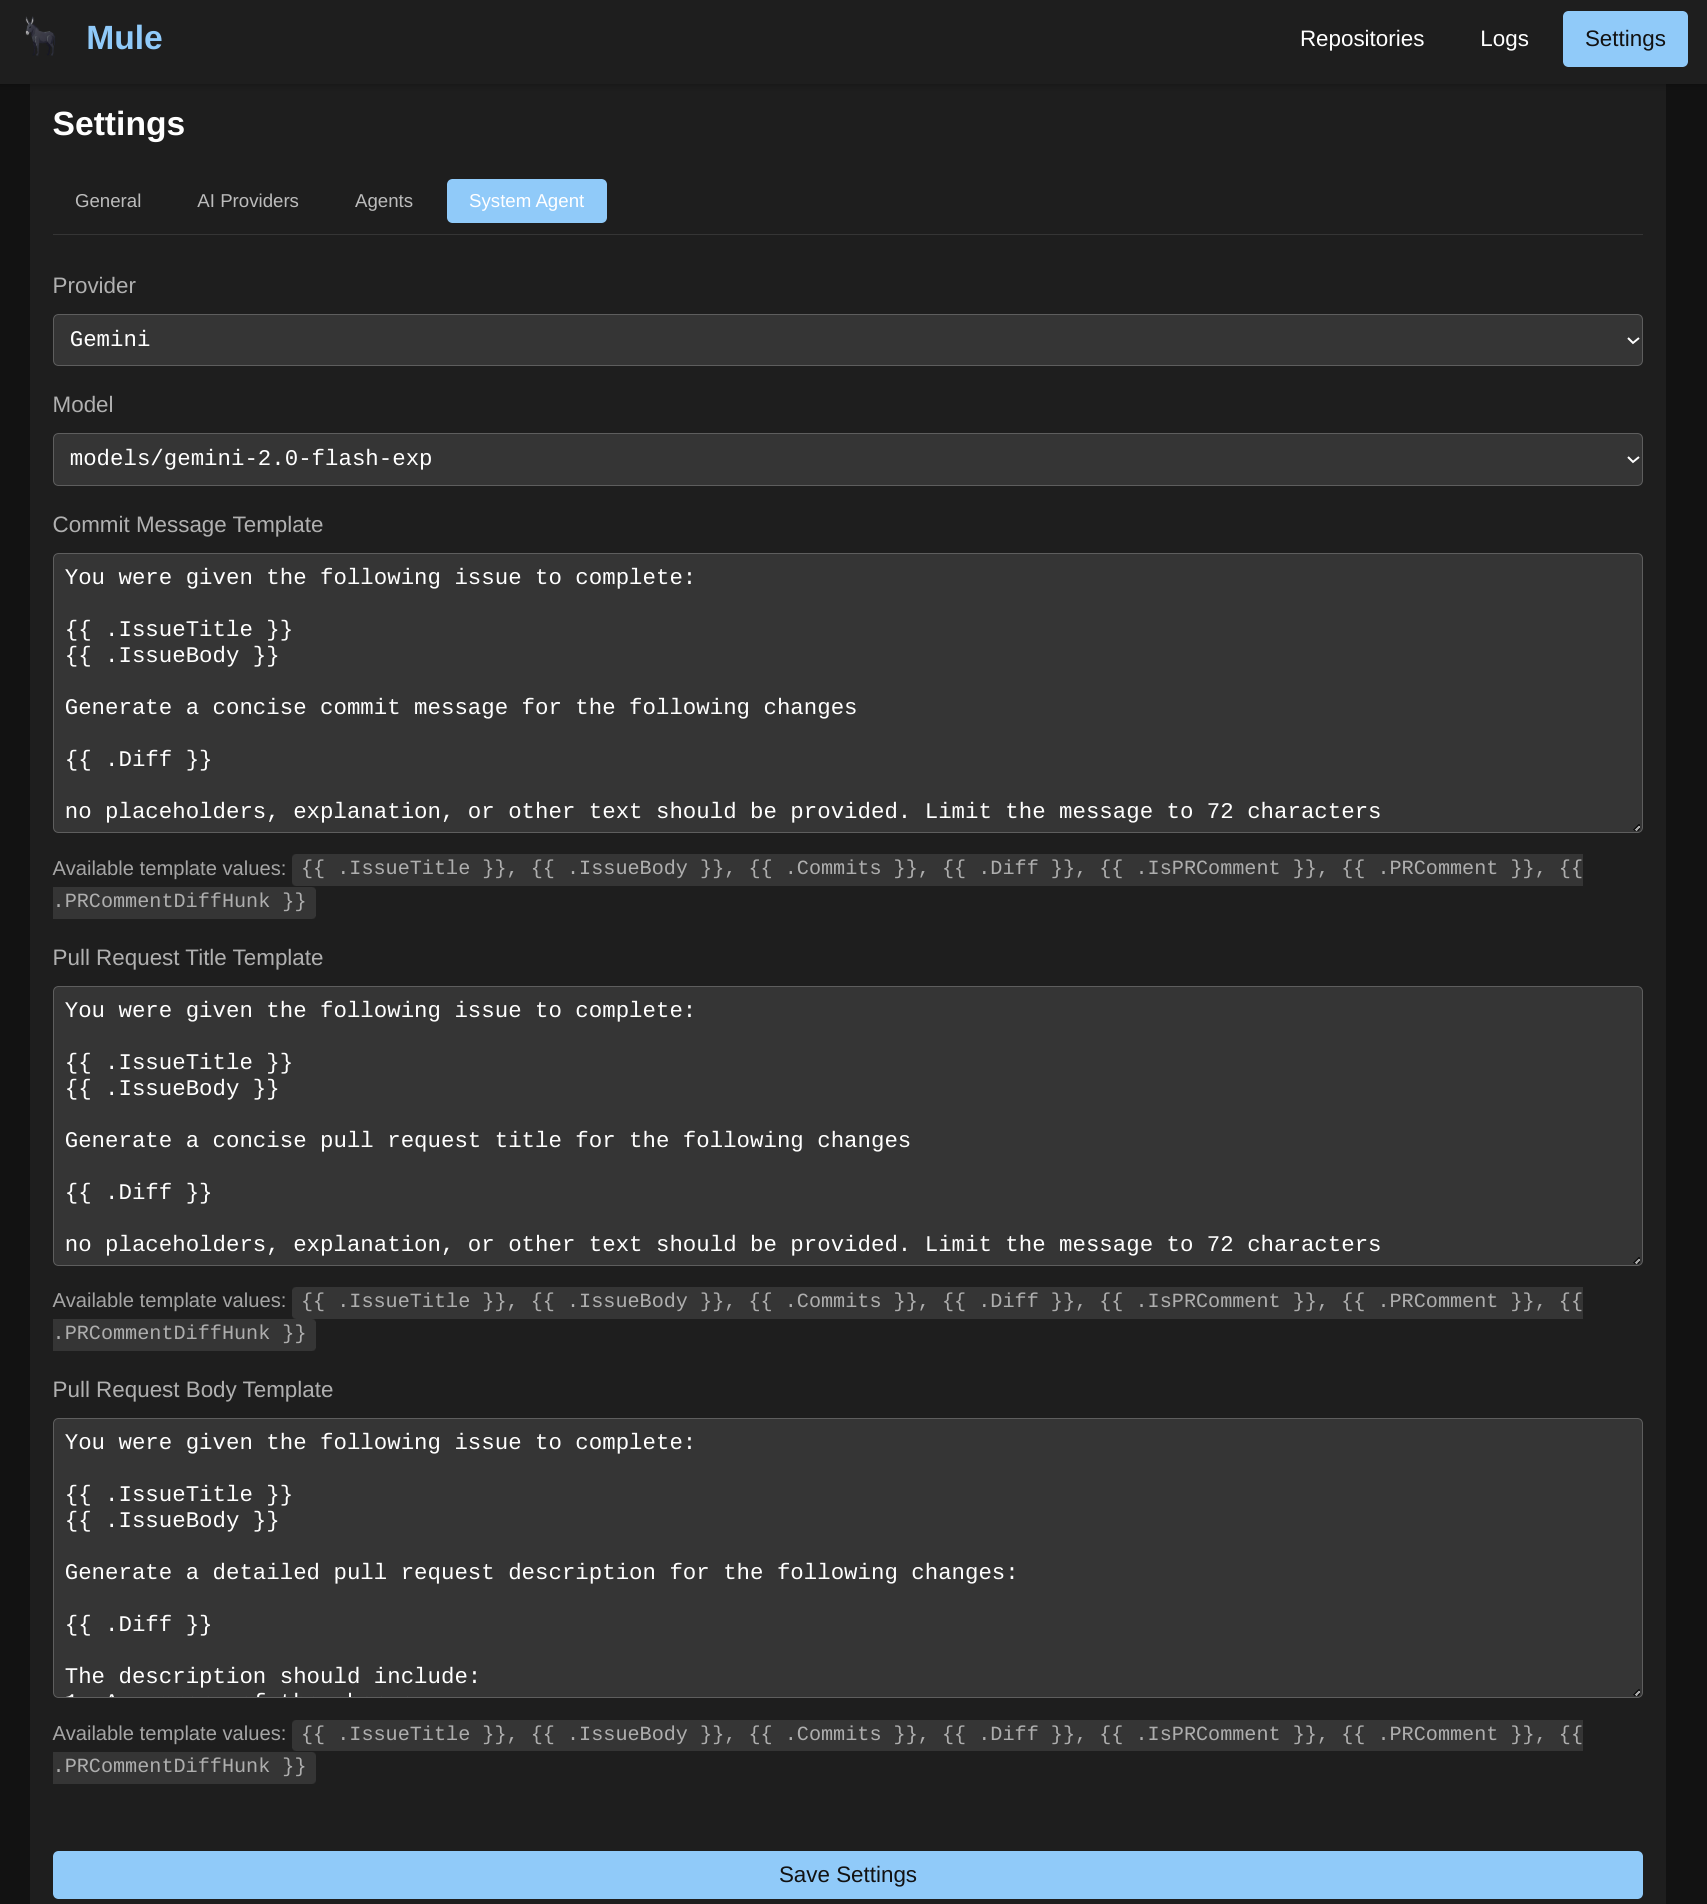Click the Settings page heading
The width and height of the screenshot is (1707, 1904).
tap(119, 124)
